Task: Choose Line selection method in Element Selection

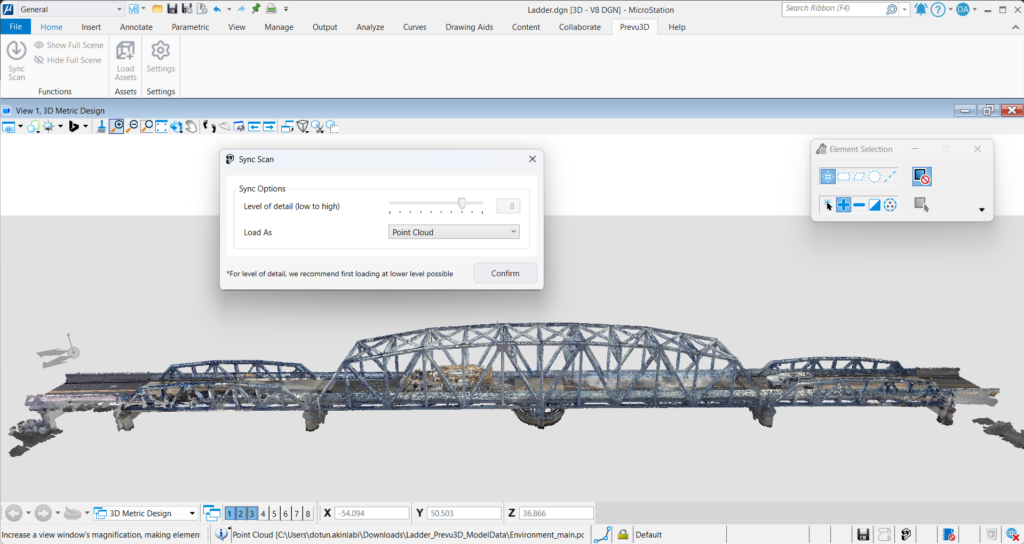Action: [x=890, y=176]
